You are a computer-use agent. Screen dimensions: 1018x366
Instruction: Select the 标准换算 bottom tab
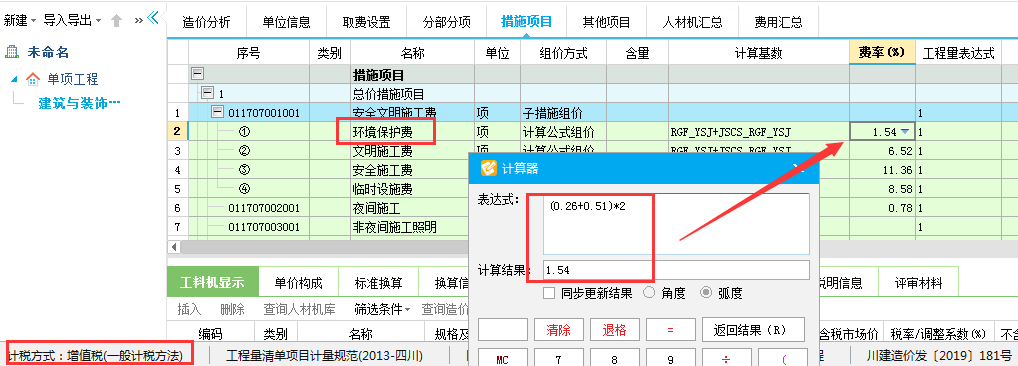[378, 283]
